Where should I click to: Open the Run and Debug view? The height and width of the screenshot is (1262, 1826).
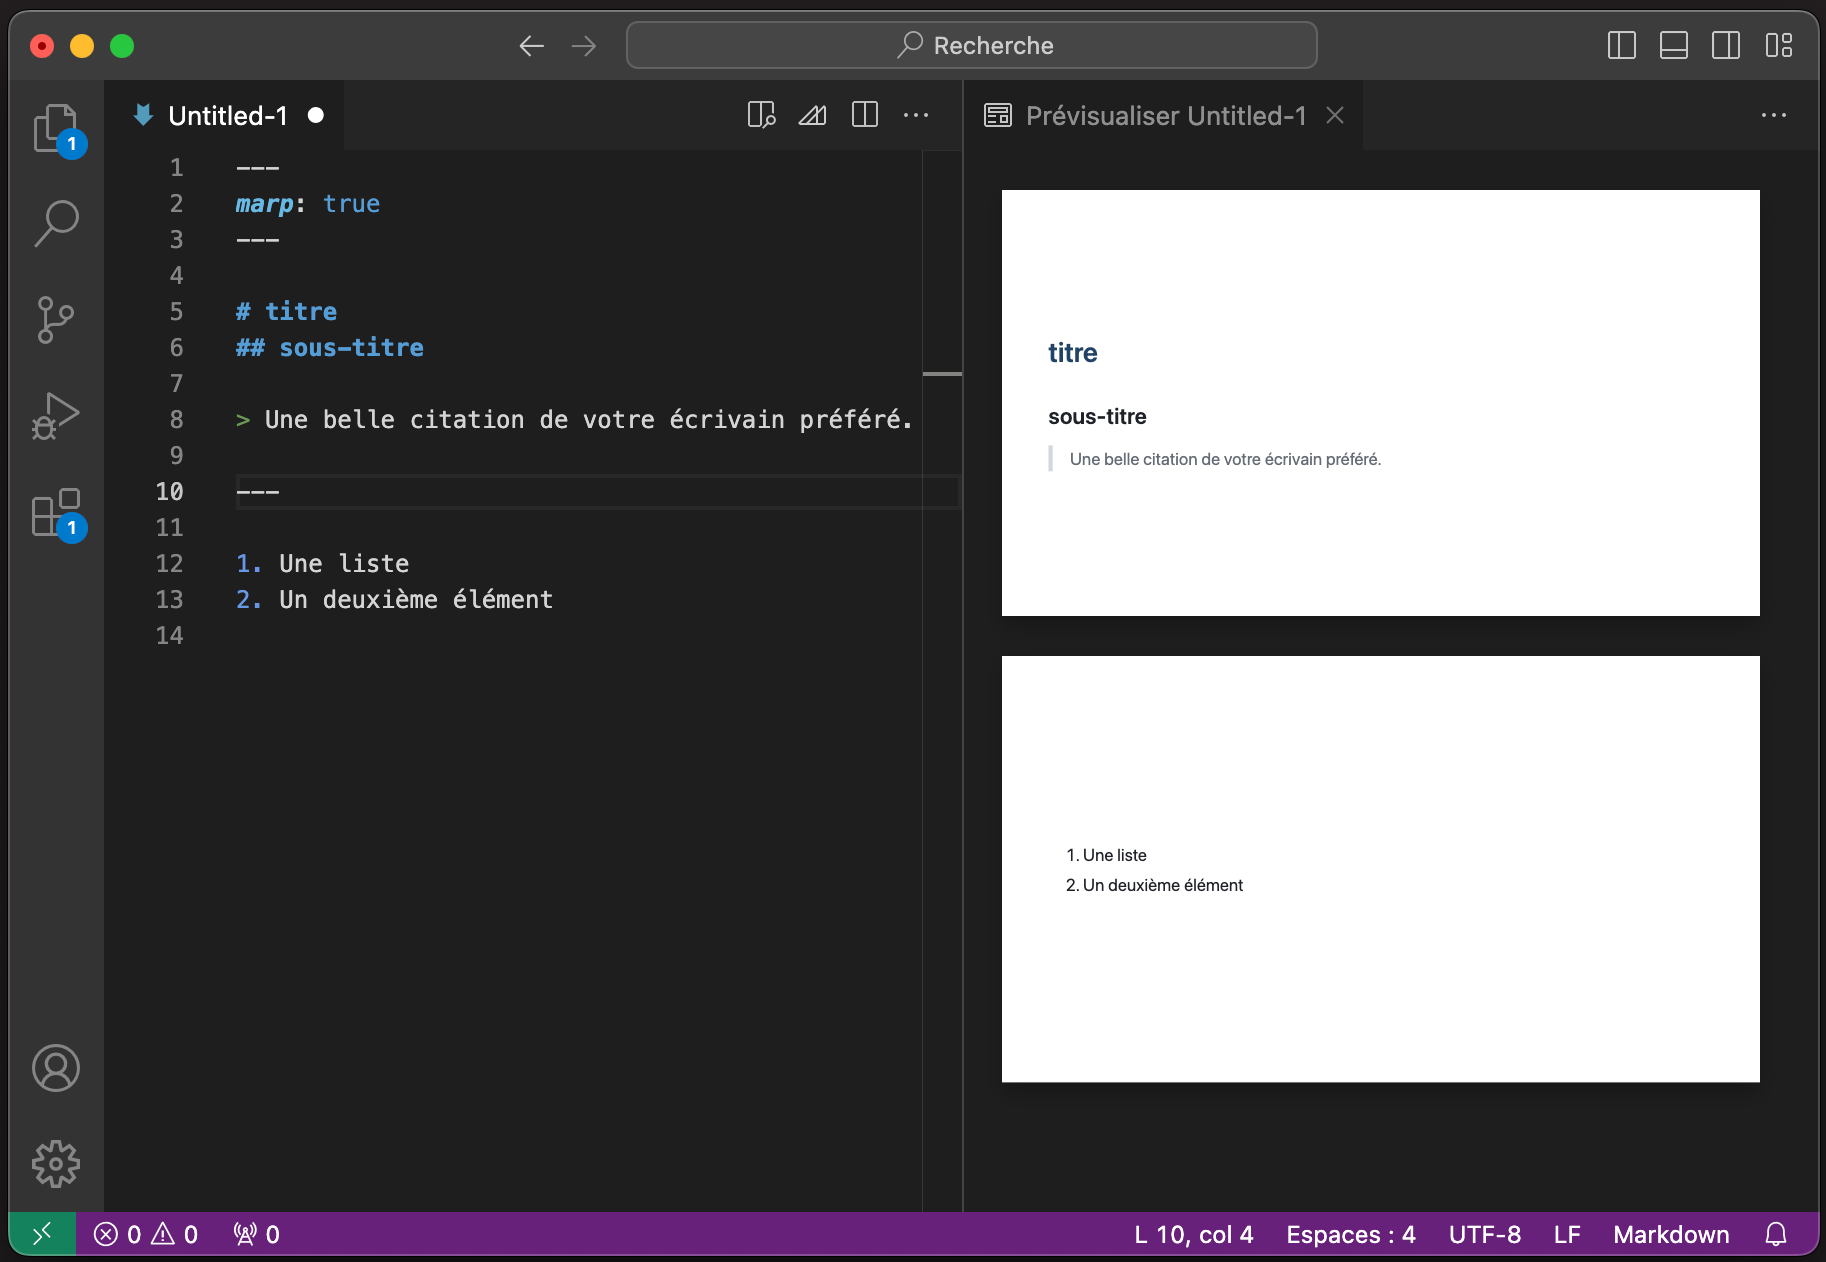point(56,415)
